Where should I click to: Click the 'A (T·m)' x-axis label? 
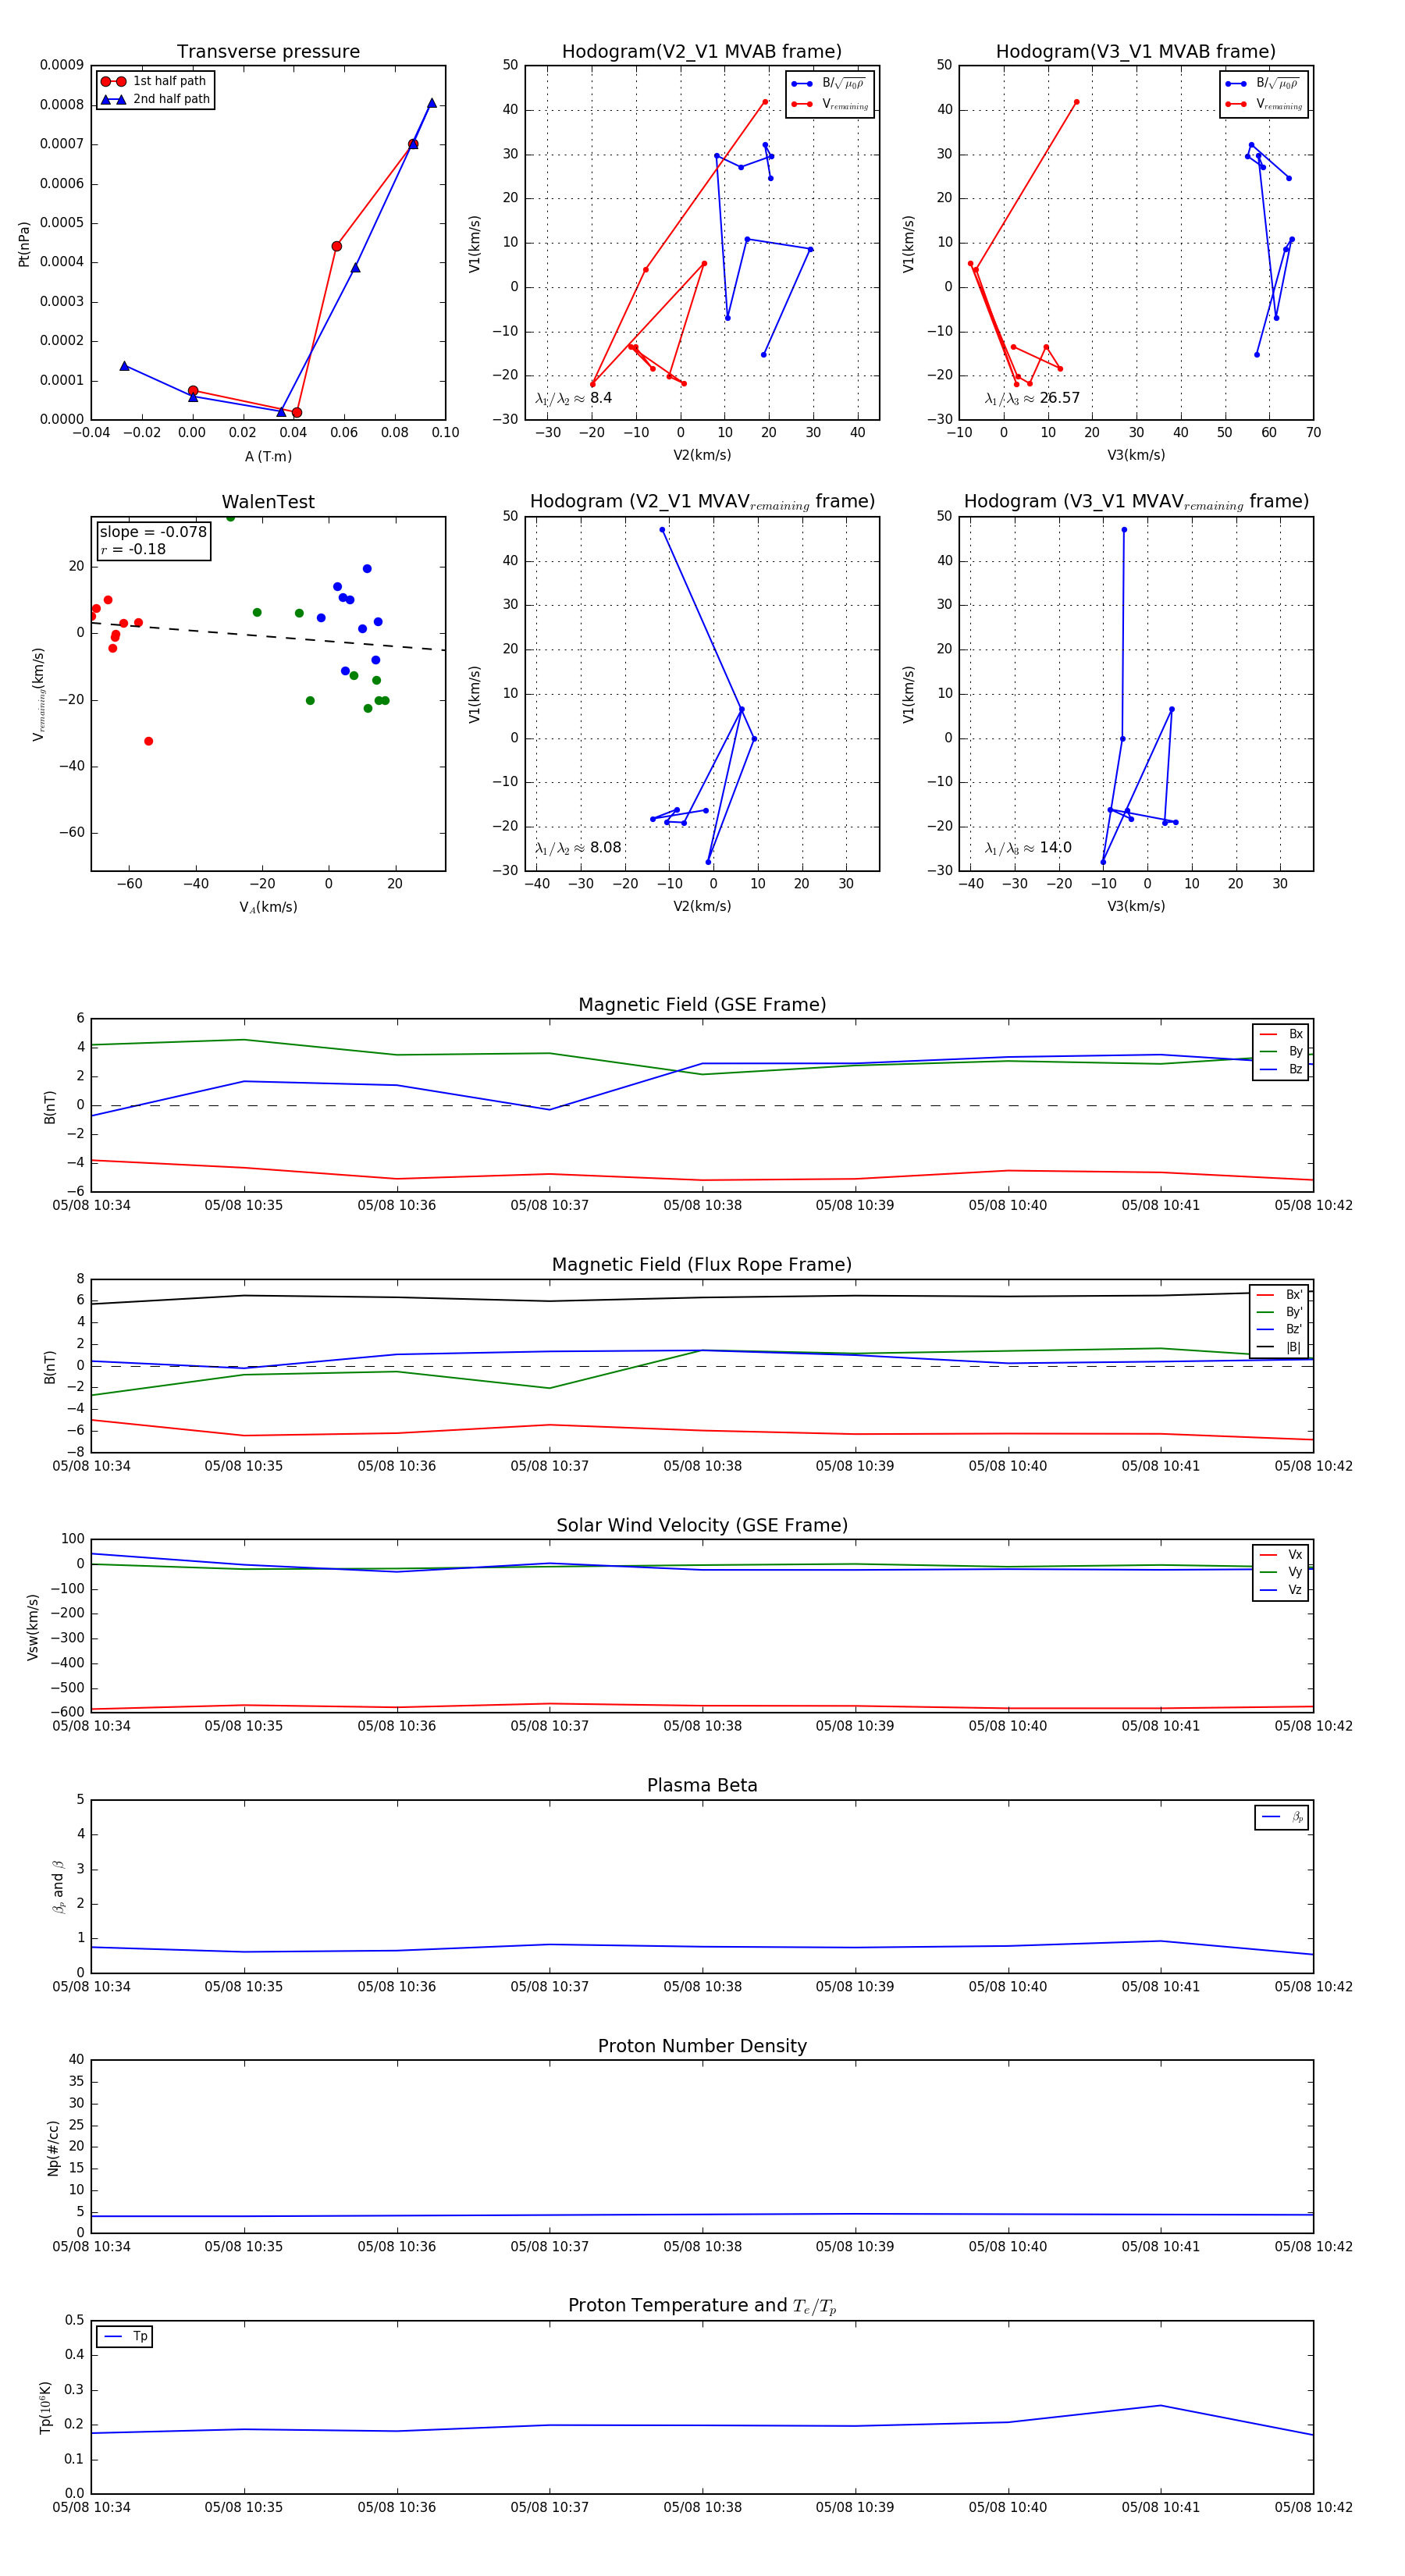point(268,457)
